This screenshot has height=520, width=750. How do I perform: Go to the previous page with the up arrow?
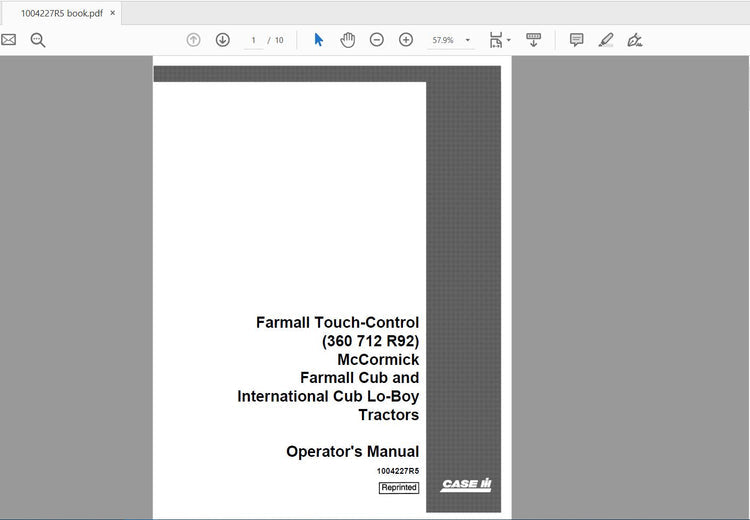[193, 40]
